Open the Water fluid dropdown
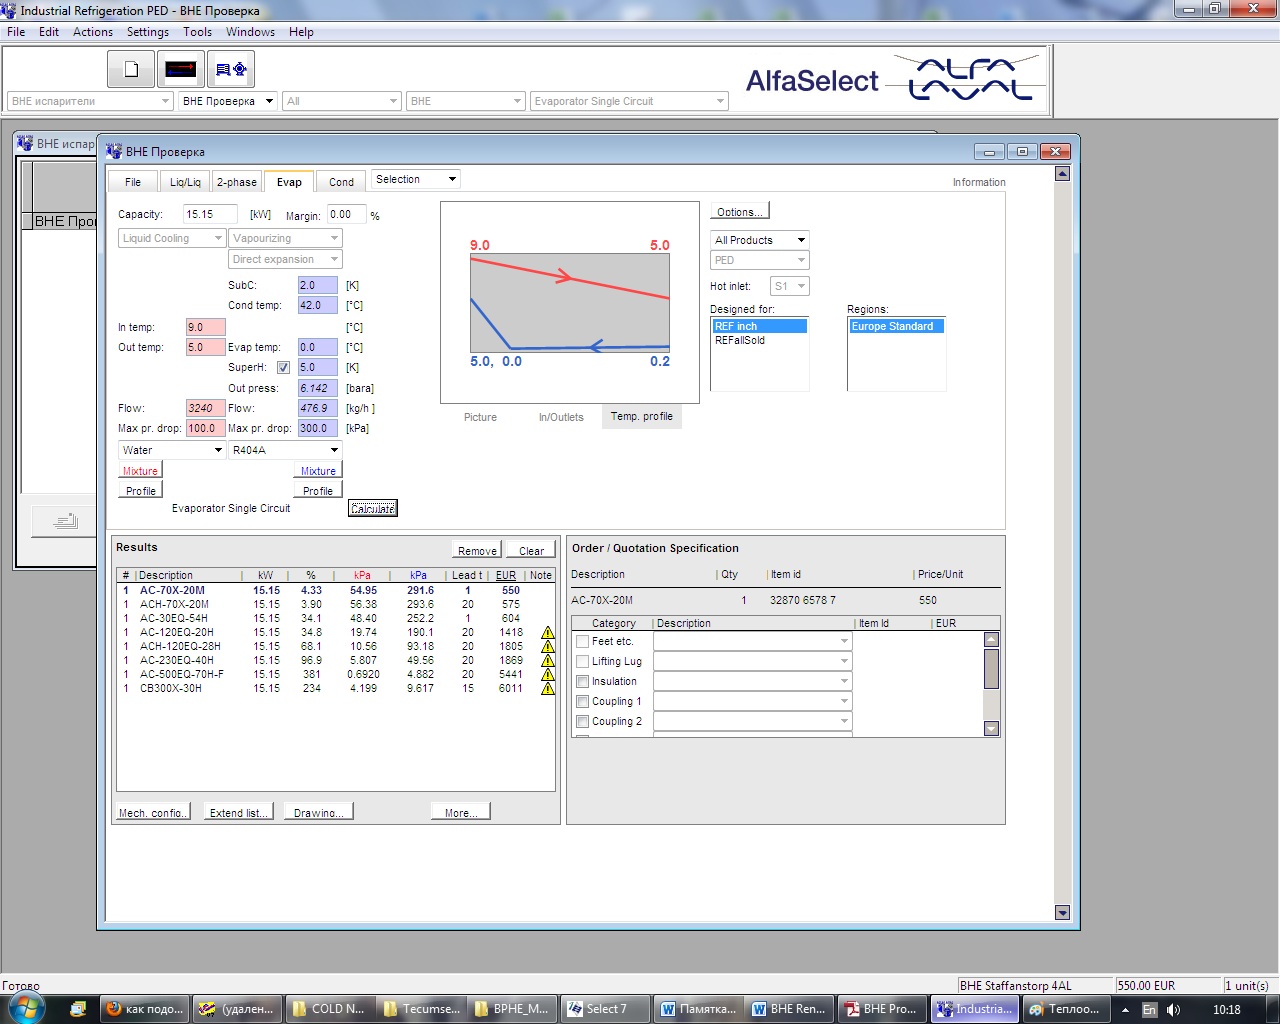 click(x=172, y=450)
